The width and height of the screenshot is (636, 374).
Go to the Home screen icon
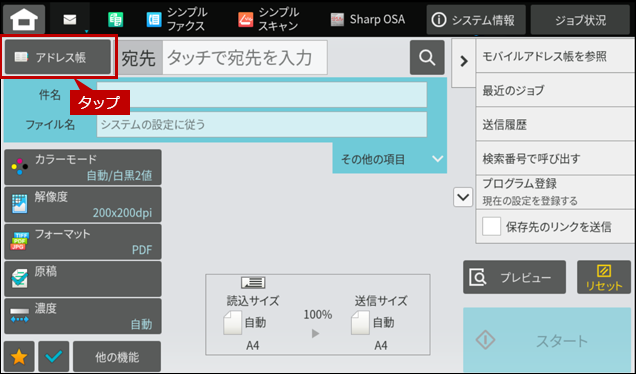pos(24,19)
